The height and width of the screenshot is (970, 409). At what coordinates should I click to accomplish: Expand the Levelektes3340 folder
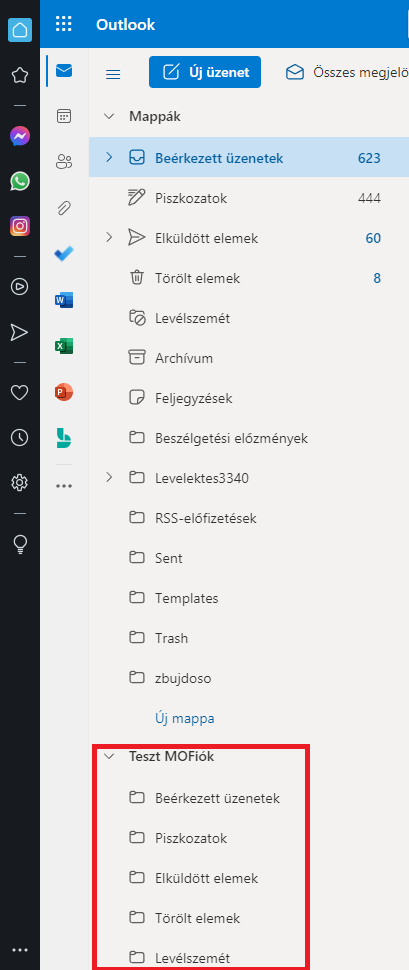(110, 478)
